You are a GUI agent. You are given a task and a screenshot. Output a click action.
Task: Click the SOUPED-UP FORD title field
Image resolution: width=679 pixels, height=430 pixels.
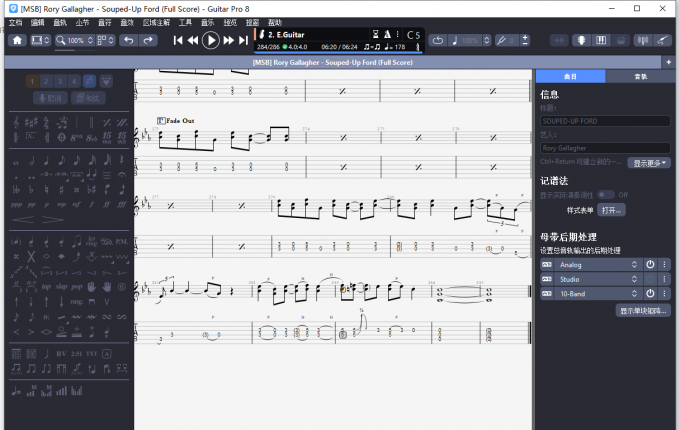[x=605, y=121]
